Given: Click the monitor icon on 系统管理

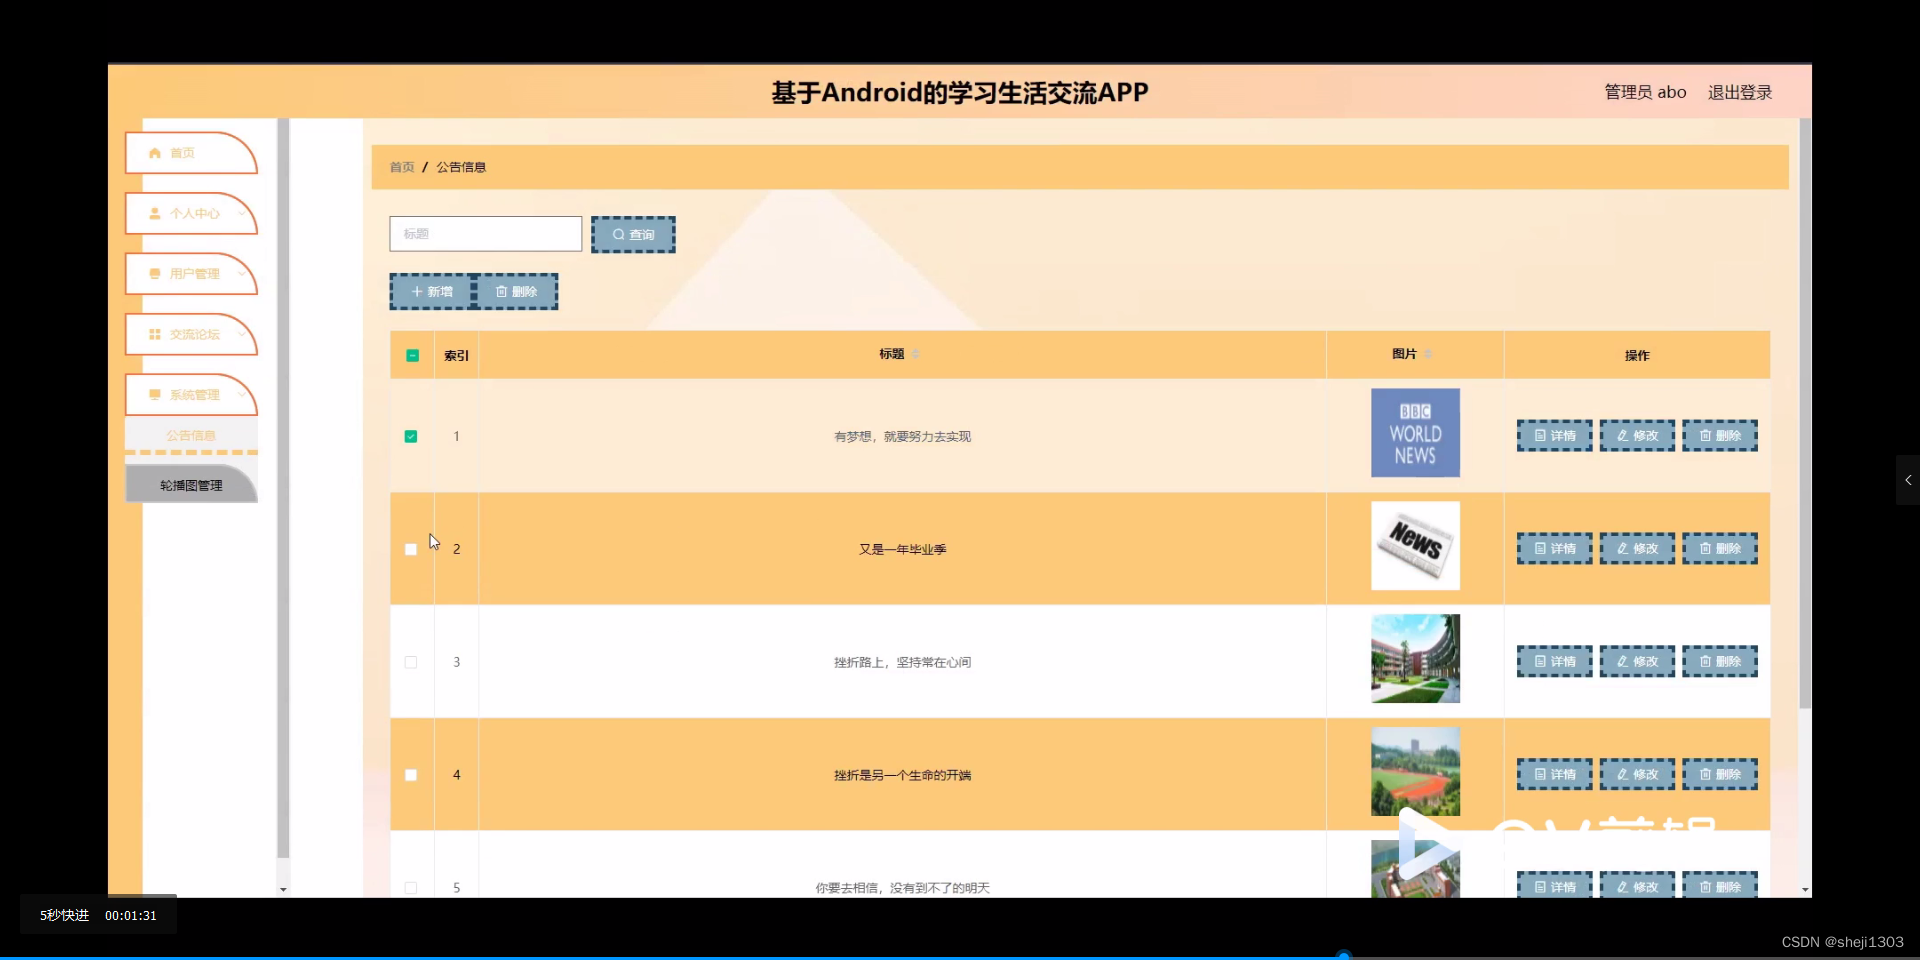Looking at the screenshot, I should (155, 395).
